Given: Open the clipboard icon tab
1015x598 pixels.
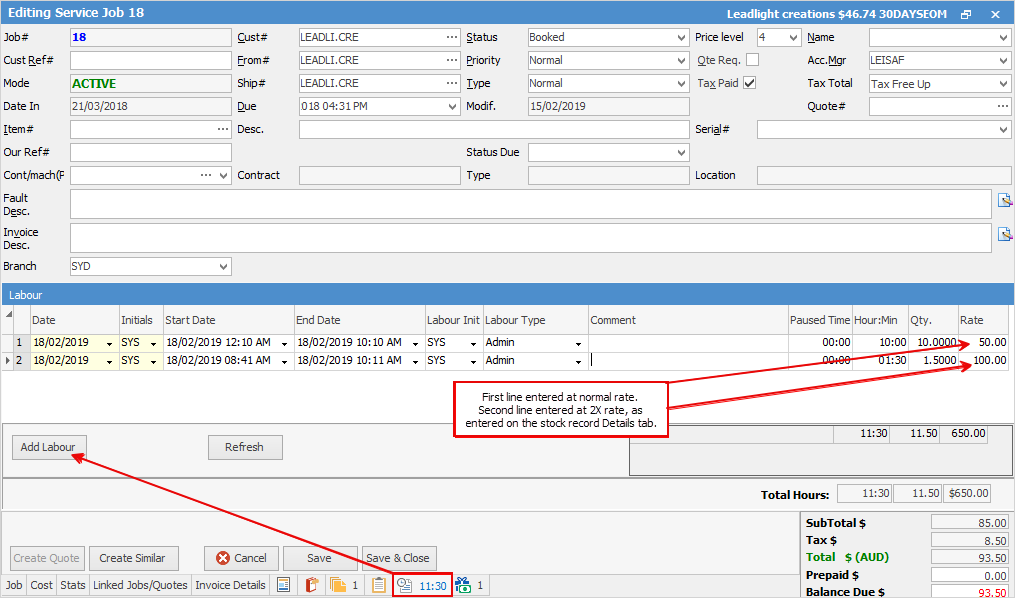Looking at the screenshot, I should click(379, 586).
